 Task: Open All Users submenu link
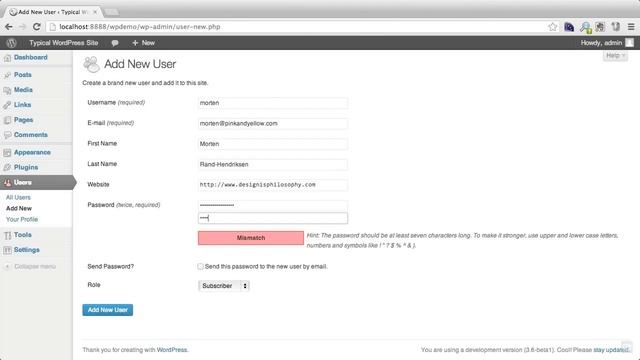click(18, 198)
